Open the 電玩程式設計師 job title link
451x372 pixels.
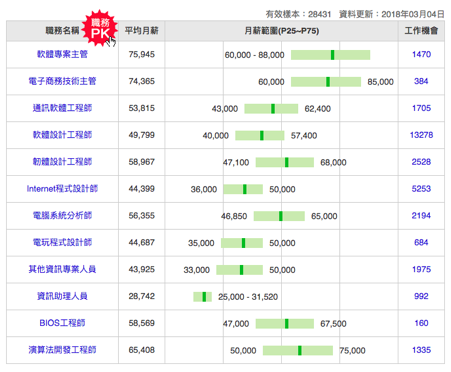click(62, 242)
